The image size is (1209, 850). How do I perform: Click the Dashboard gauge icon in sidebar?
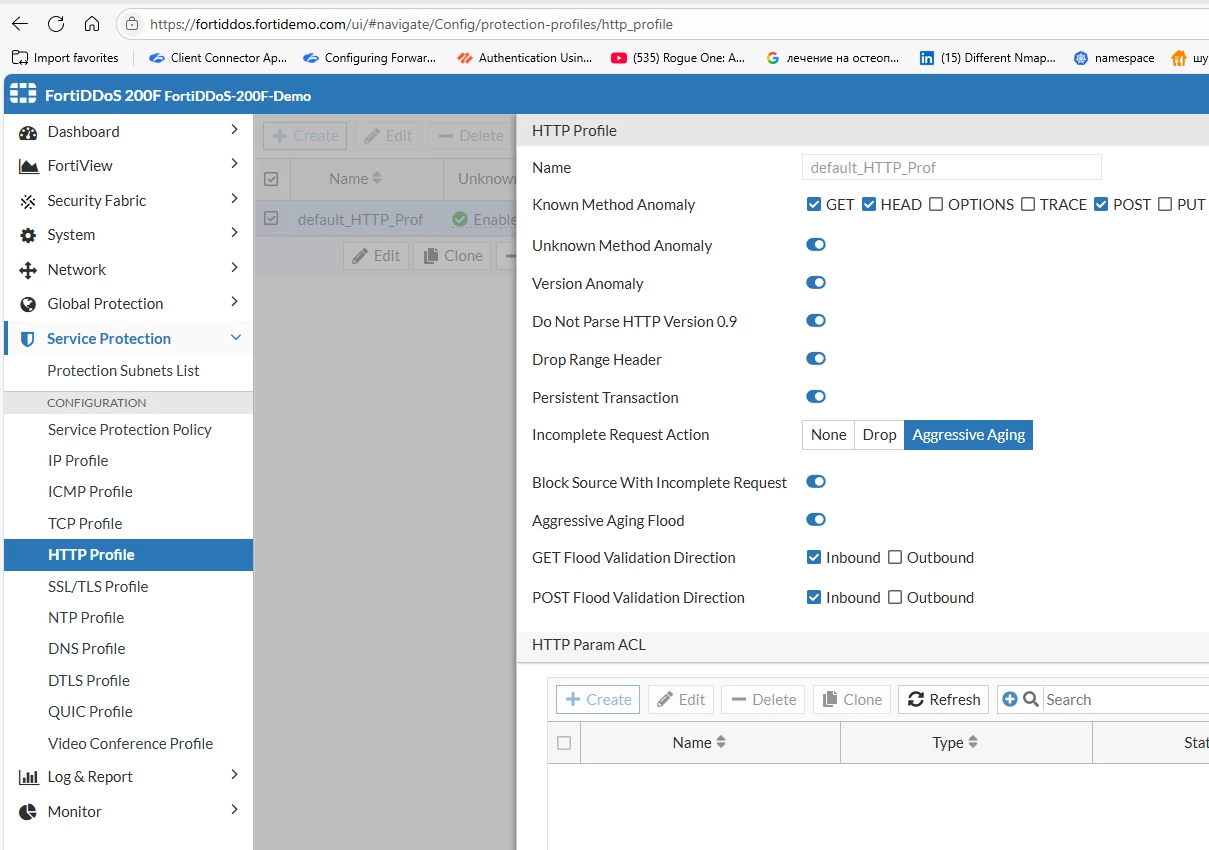(x=28, y=132)
